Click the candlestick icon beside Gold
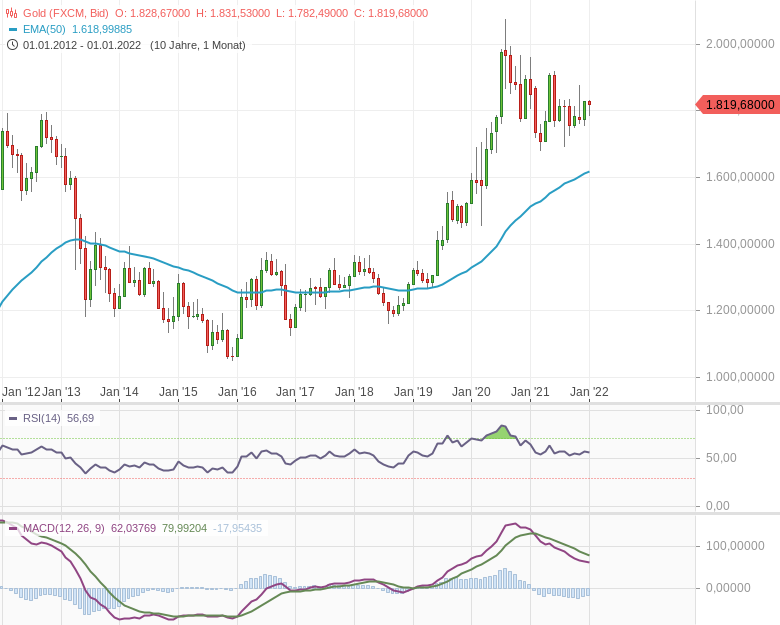Screen dimensions: 780x625 point(12,13)
